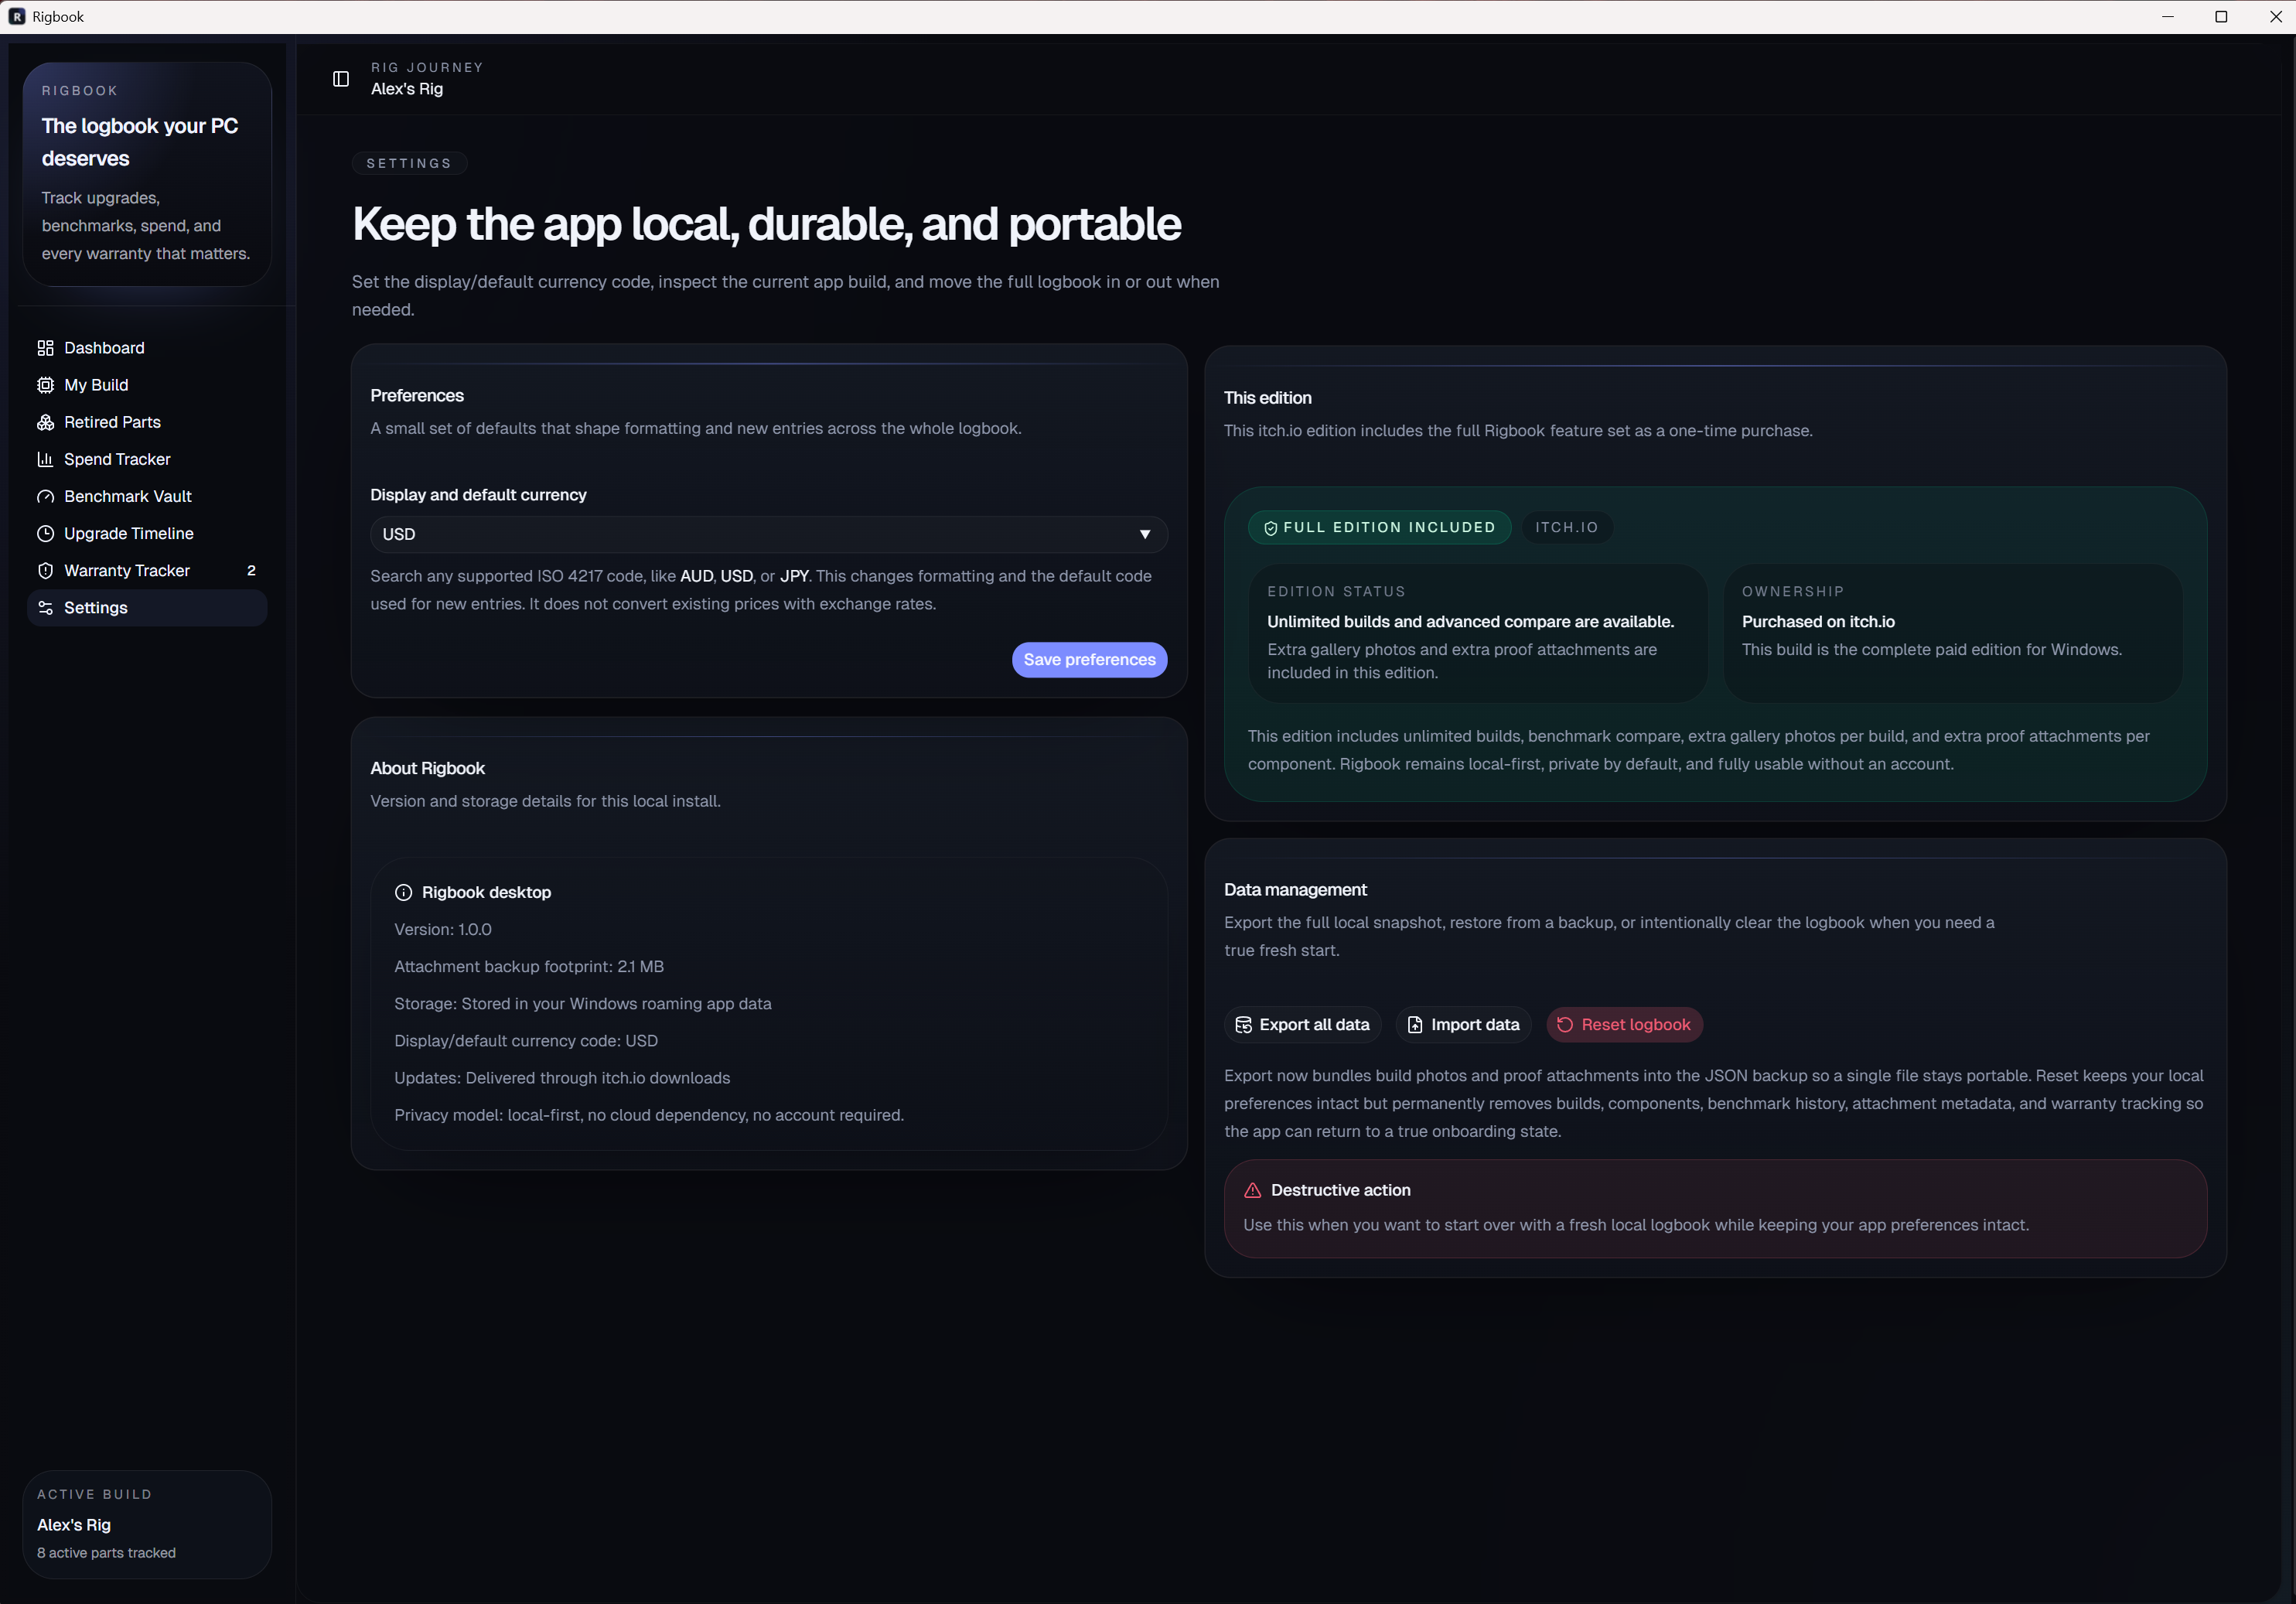Click the My Build chip icon

(x=45, y=385)
